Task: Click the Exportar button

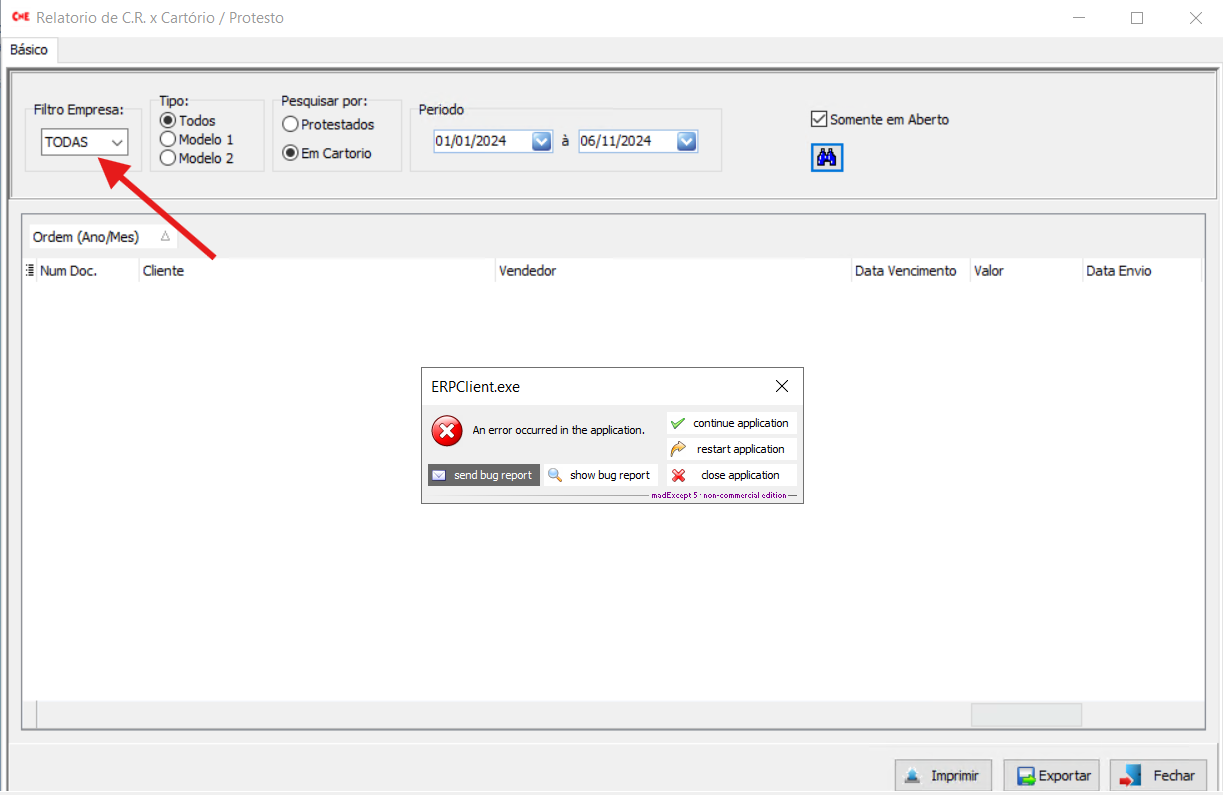Action: tap(1051, 775)
